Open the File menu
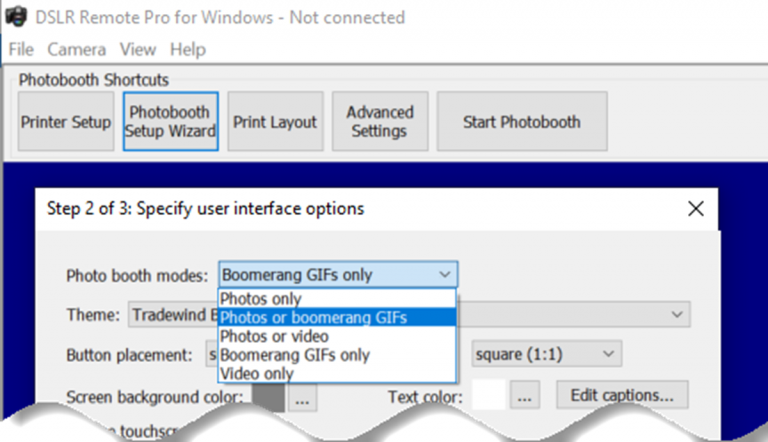This screenshot has width=768, height=442. (21, 49)
